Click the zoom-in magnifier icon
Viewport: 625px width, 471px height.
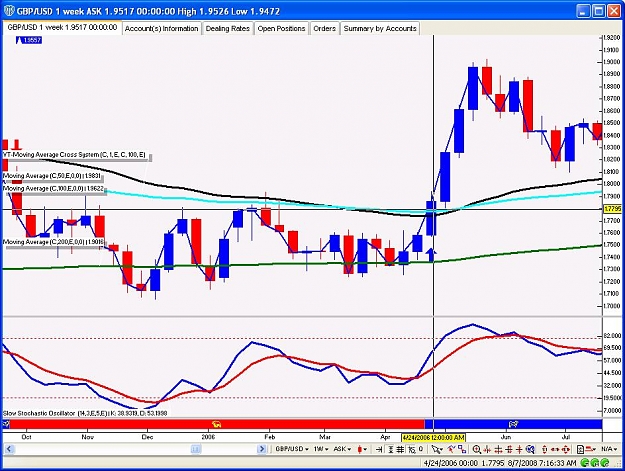[x=476, y=449]
